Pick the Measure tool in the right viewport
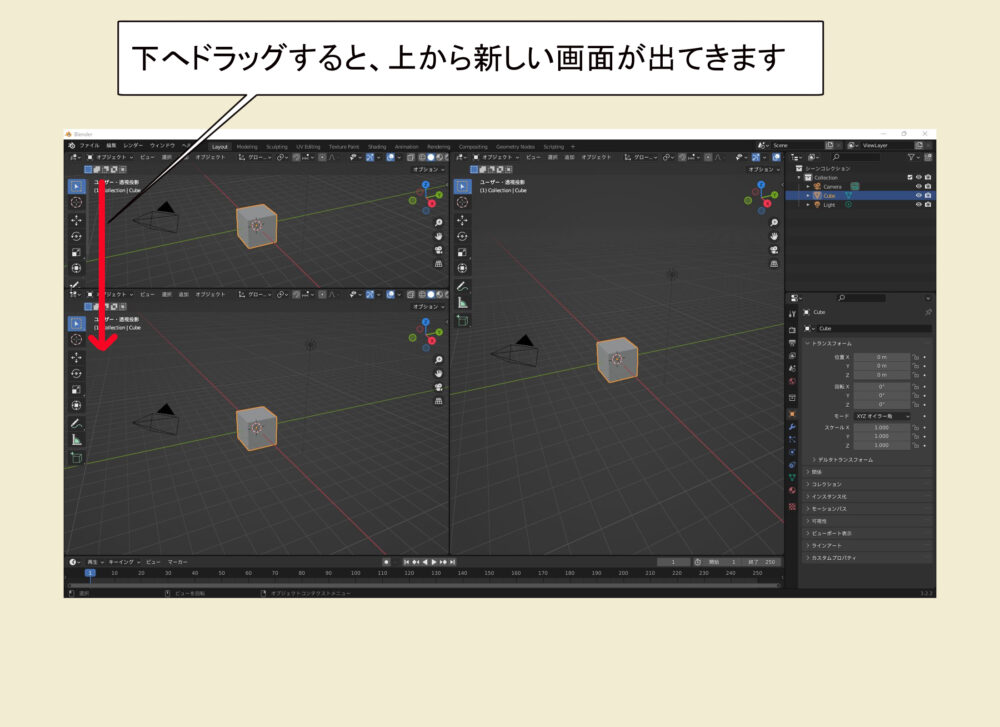 coord(462,303)
